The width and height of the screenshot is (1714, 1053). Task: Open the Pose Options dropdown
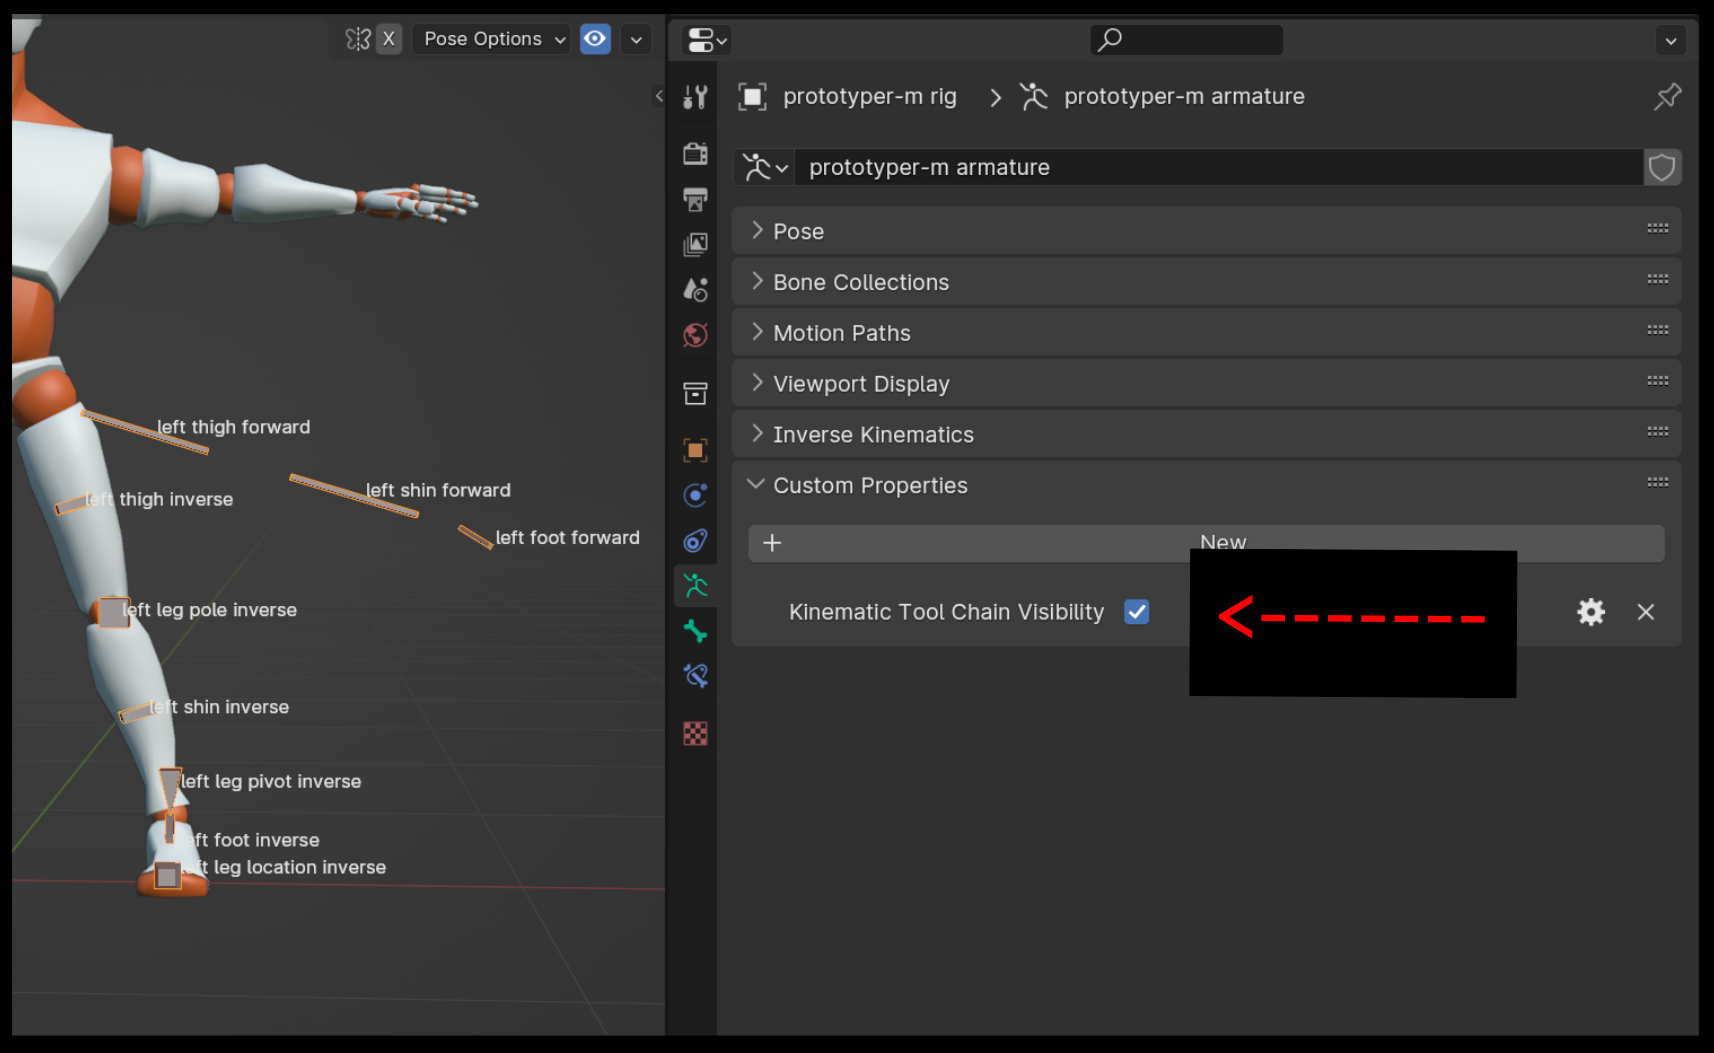point(494,39)
